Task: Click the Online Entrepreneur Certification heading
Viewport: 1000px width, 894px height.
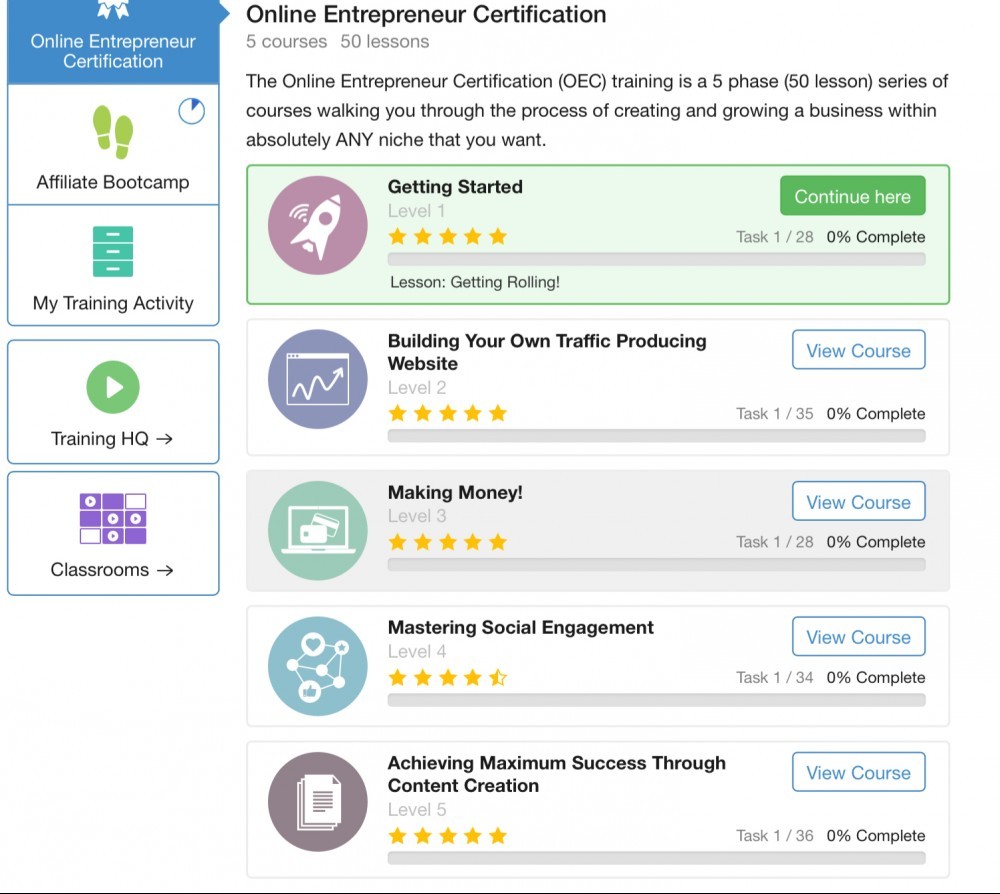Action: [426, 14]
